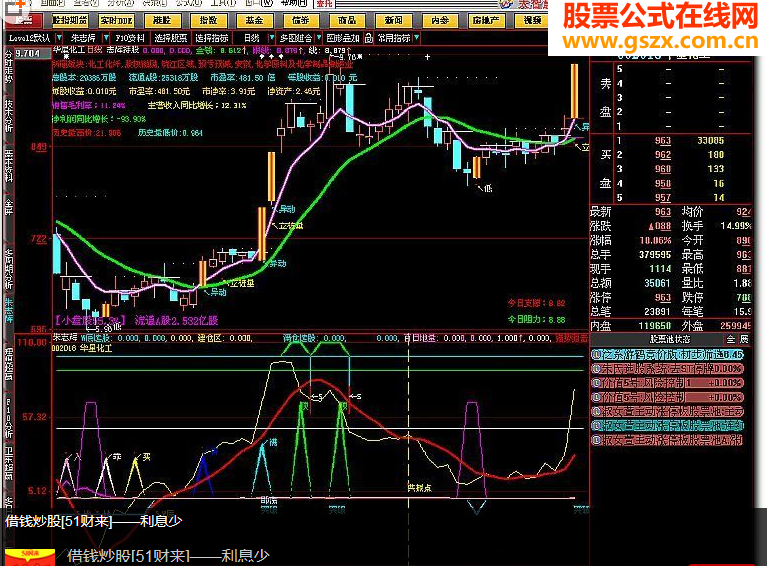770x566 pixels.
Task: Click buy level 1 price 963
Action: click(662, 141)
